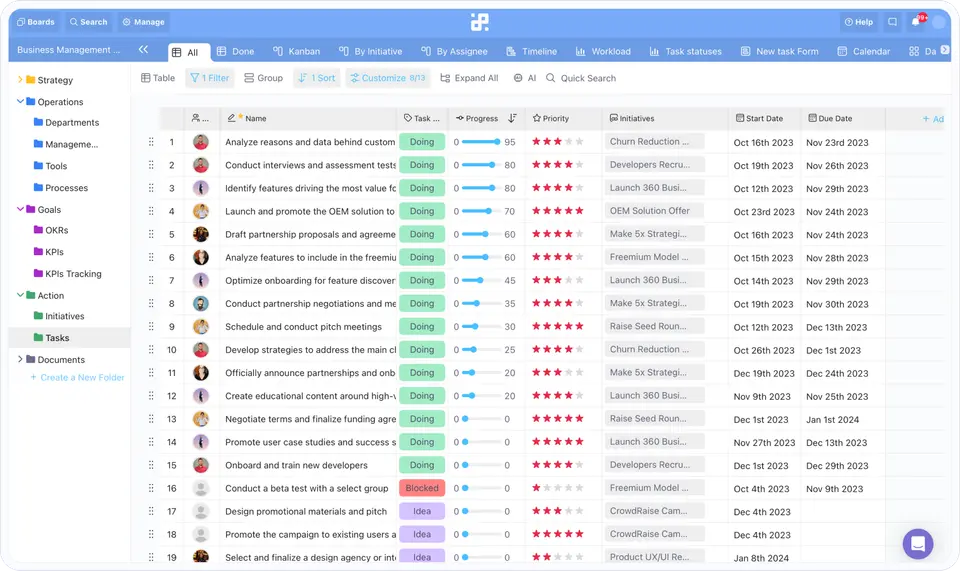Click the drag handle of row 10
Screen dimensions: 960x571
(151, 349)
